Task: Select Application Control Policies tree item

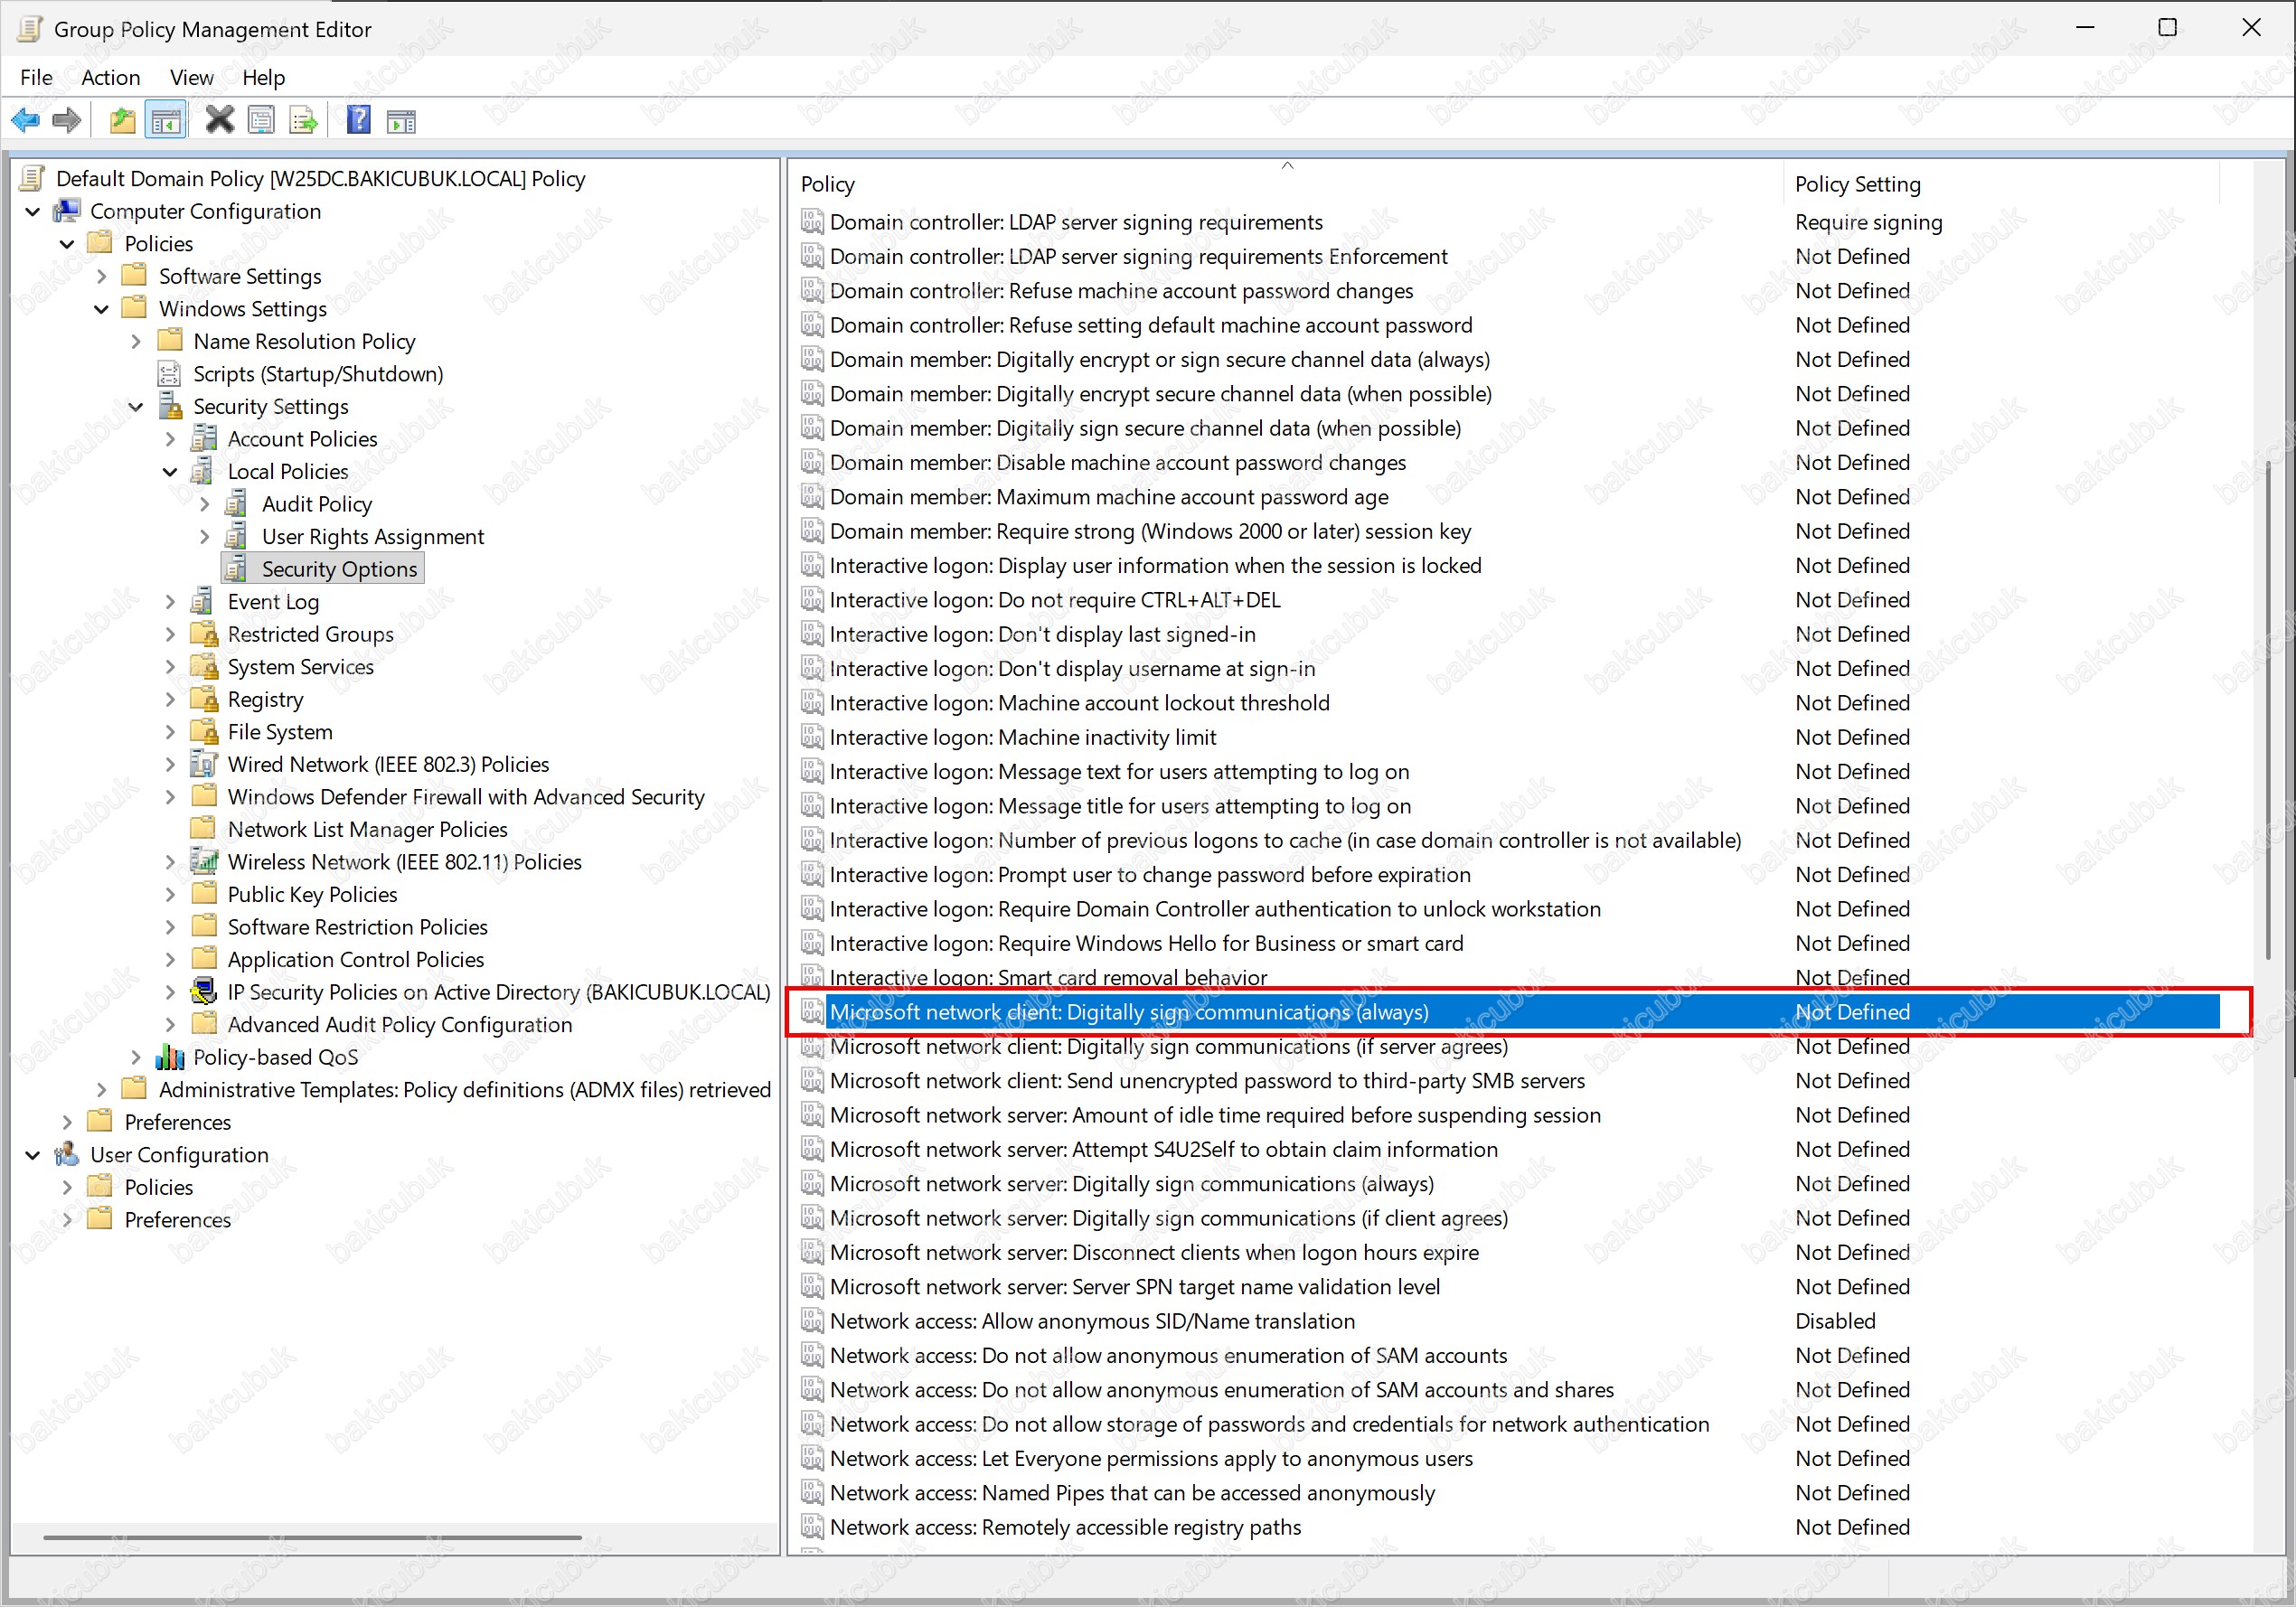Action: pos(356,960)
